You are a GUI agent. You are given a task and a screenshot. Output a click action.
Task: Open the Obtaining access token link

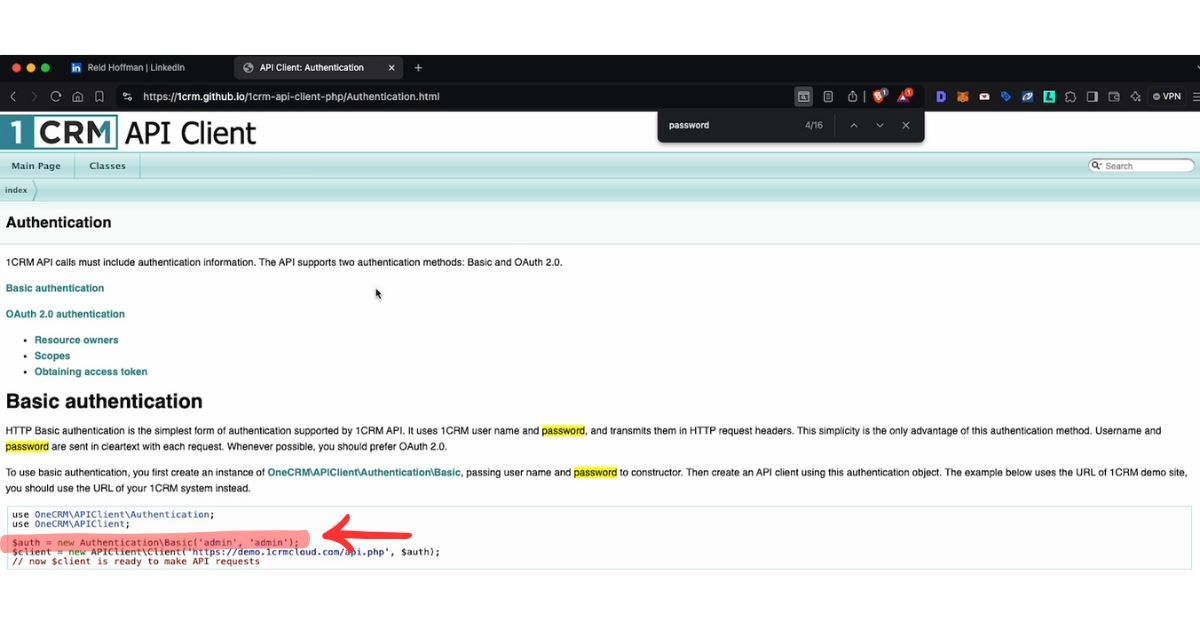91,372
